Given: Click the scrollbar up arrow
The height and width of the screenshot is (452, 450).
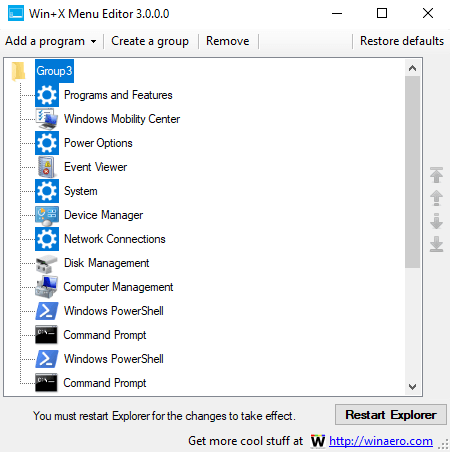Looking at the screenshot, I should (x=413, y=68).
